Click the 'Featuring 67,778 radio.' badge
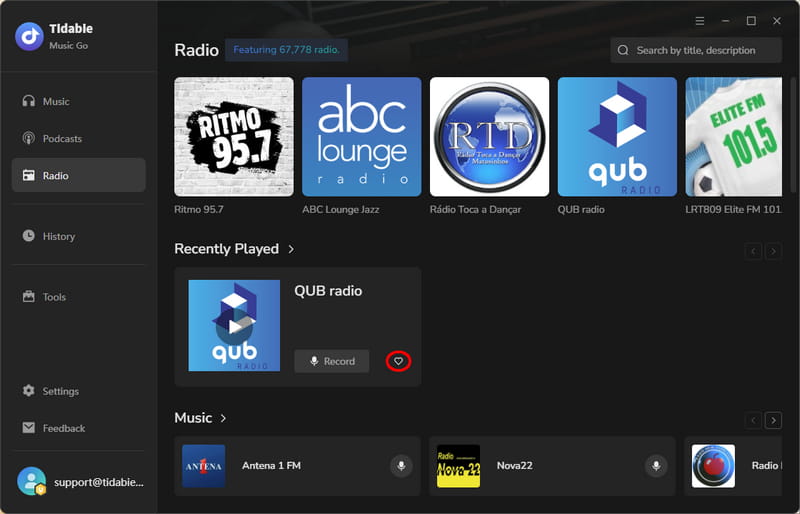The image size is (800, 514). 286,50
